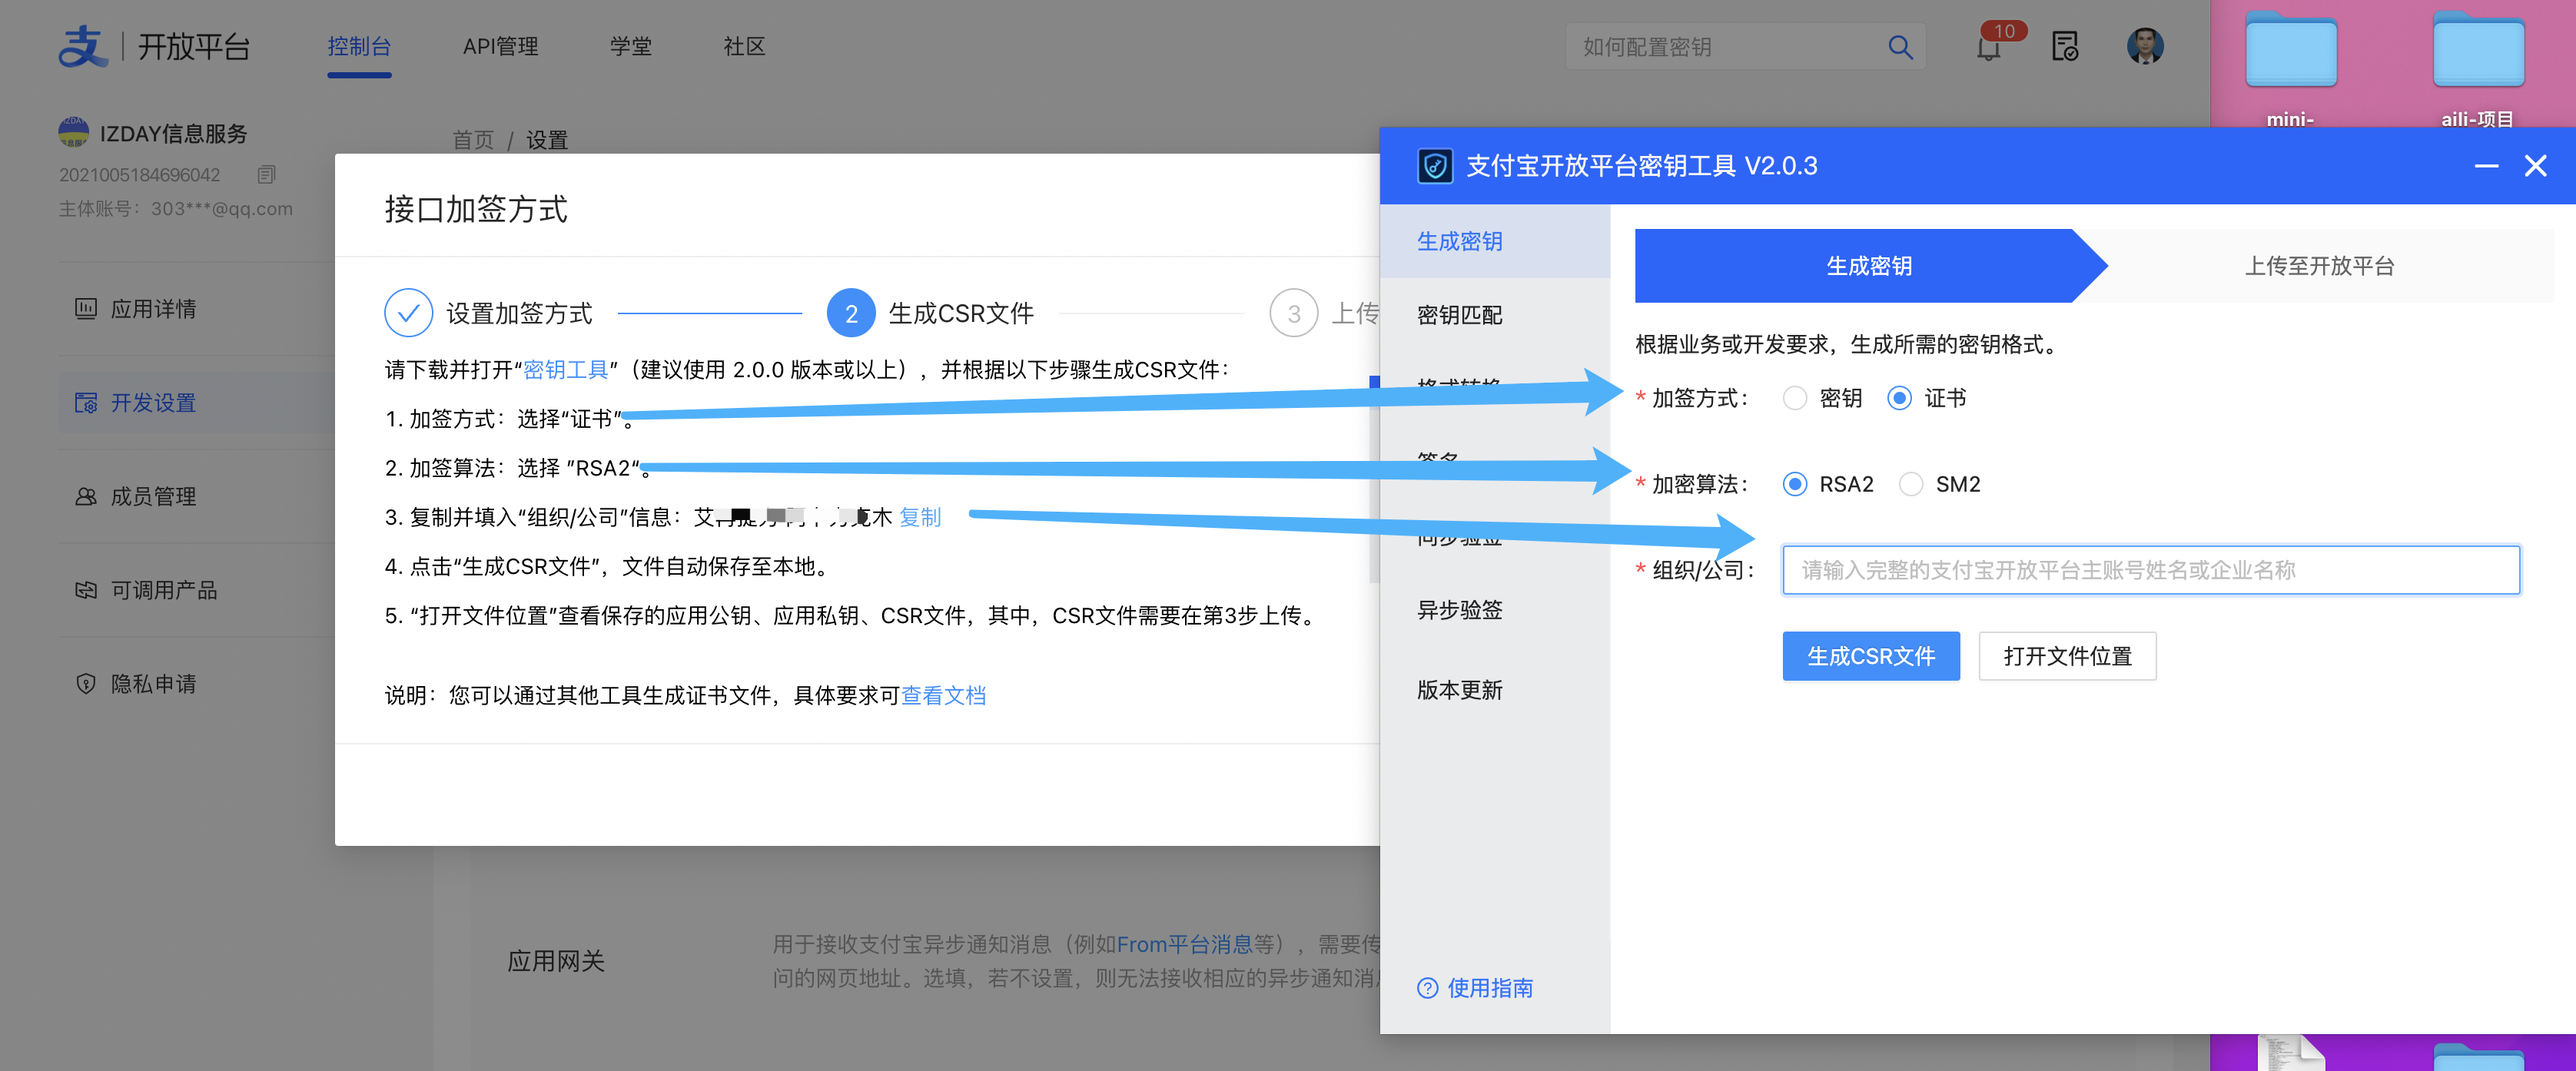Image resolution: width=2576 pixels, height=1071 pixels.
Task: Select the 生成密钥 step tab
Action: coord(1869,266)
